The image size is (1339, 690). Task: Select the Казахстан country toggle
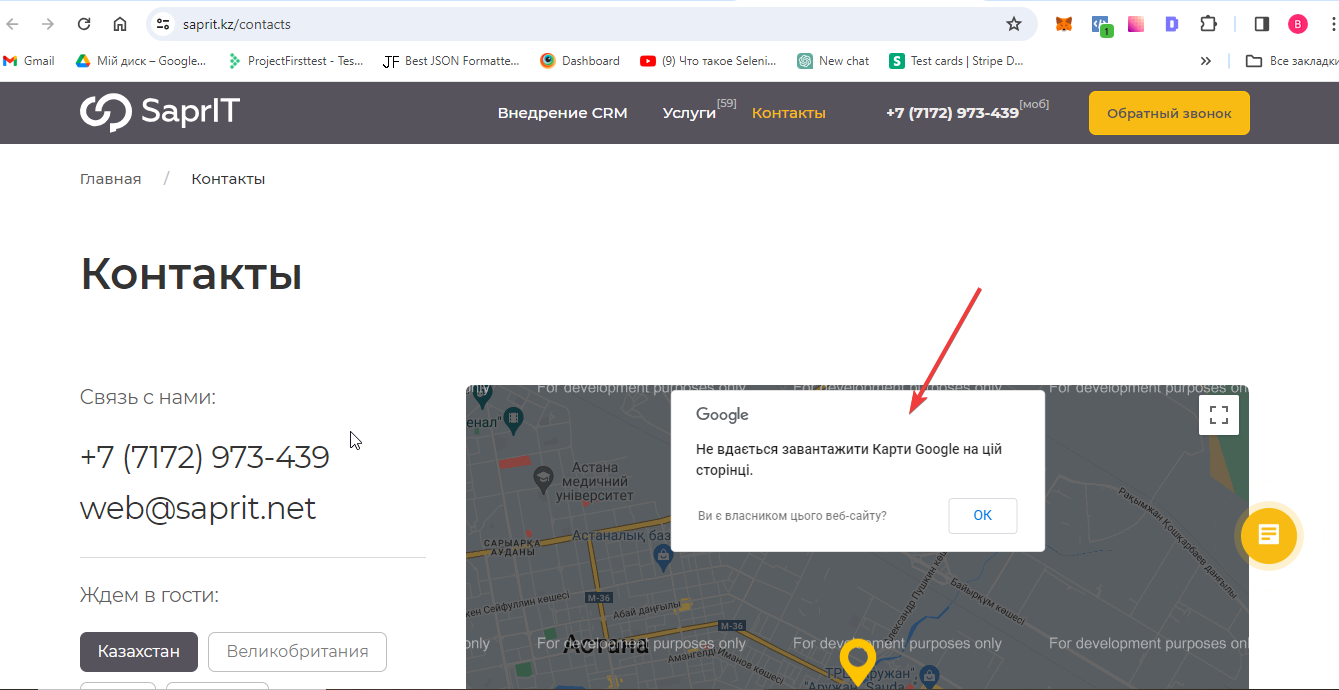[139, 652]
